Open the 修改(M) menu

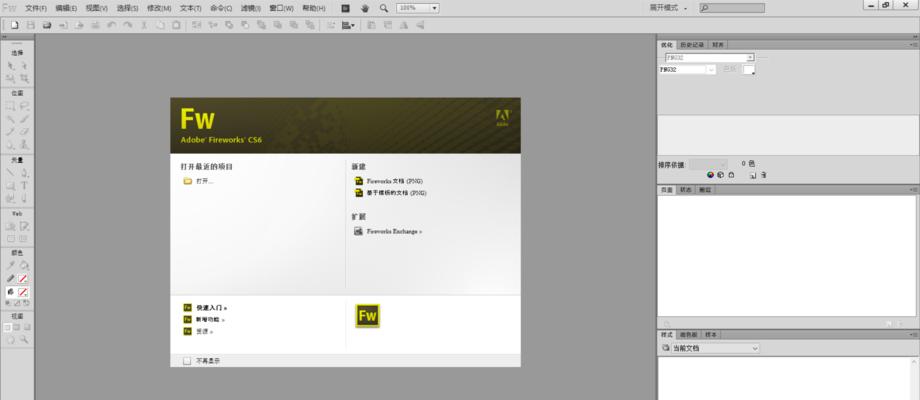(159, 8)
